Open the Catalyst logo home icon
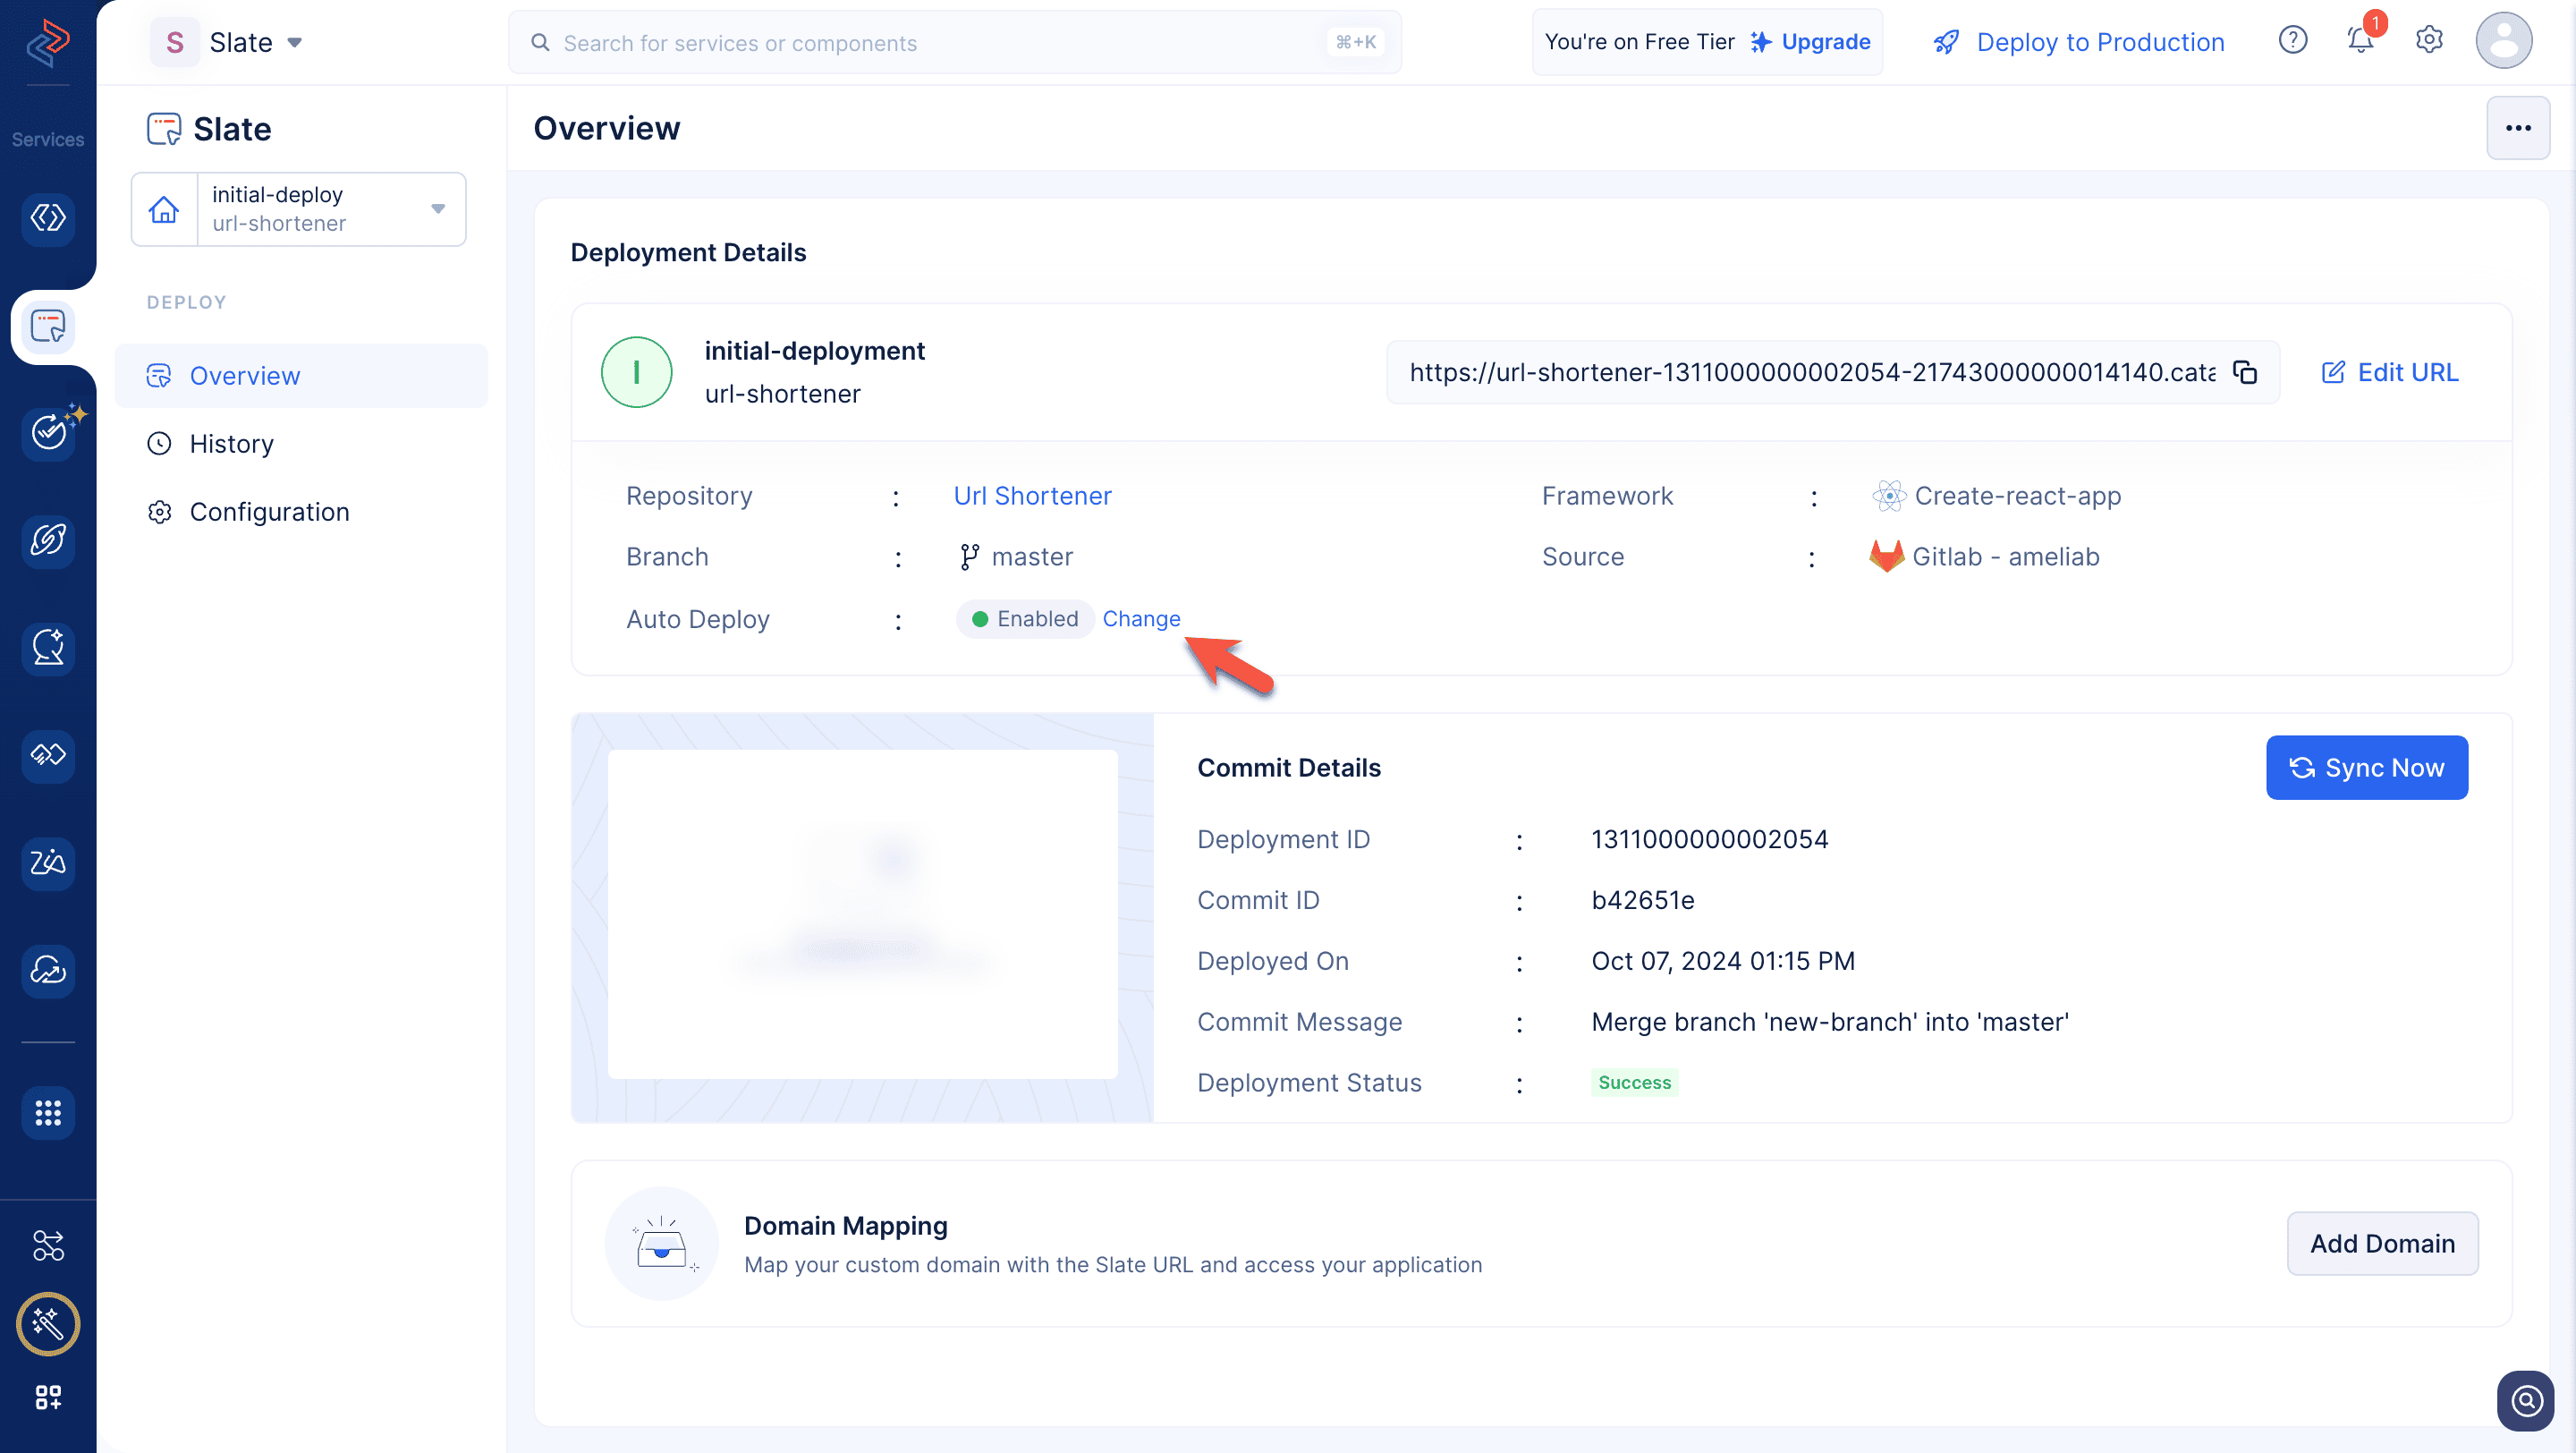Screen dimensions: 2576x1453 point(47,42)
